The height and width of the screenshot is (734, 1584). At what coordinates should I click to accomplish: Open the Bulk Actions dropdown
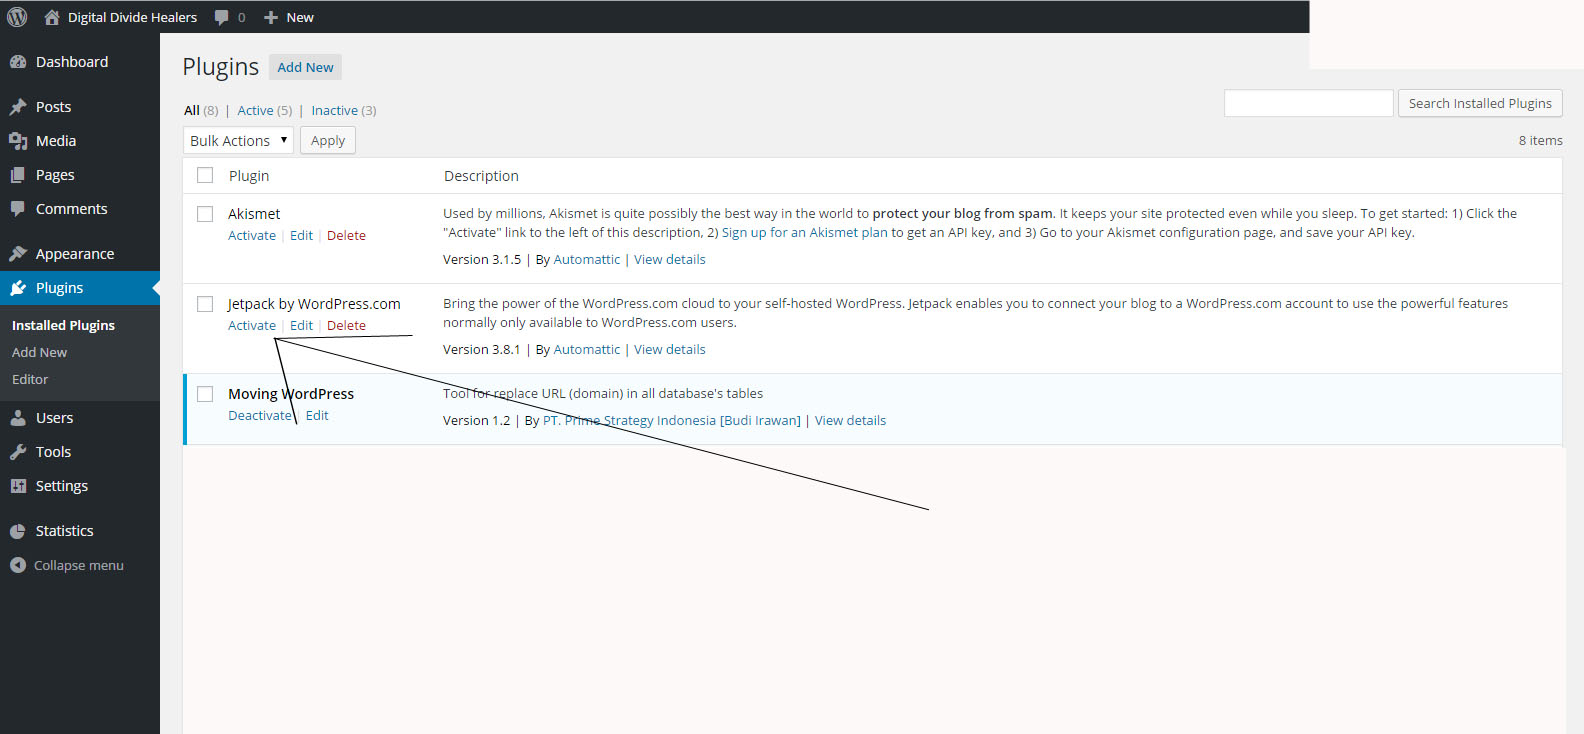(238, 140)
